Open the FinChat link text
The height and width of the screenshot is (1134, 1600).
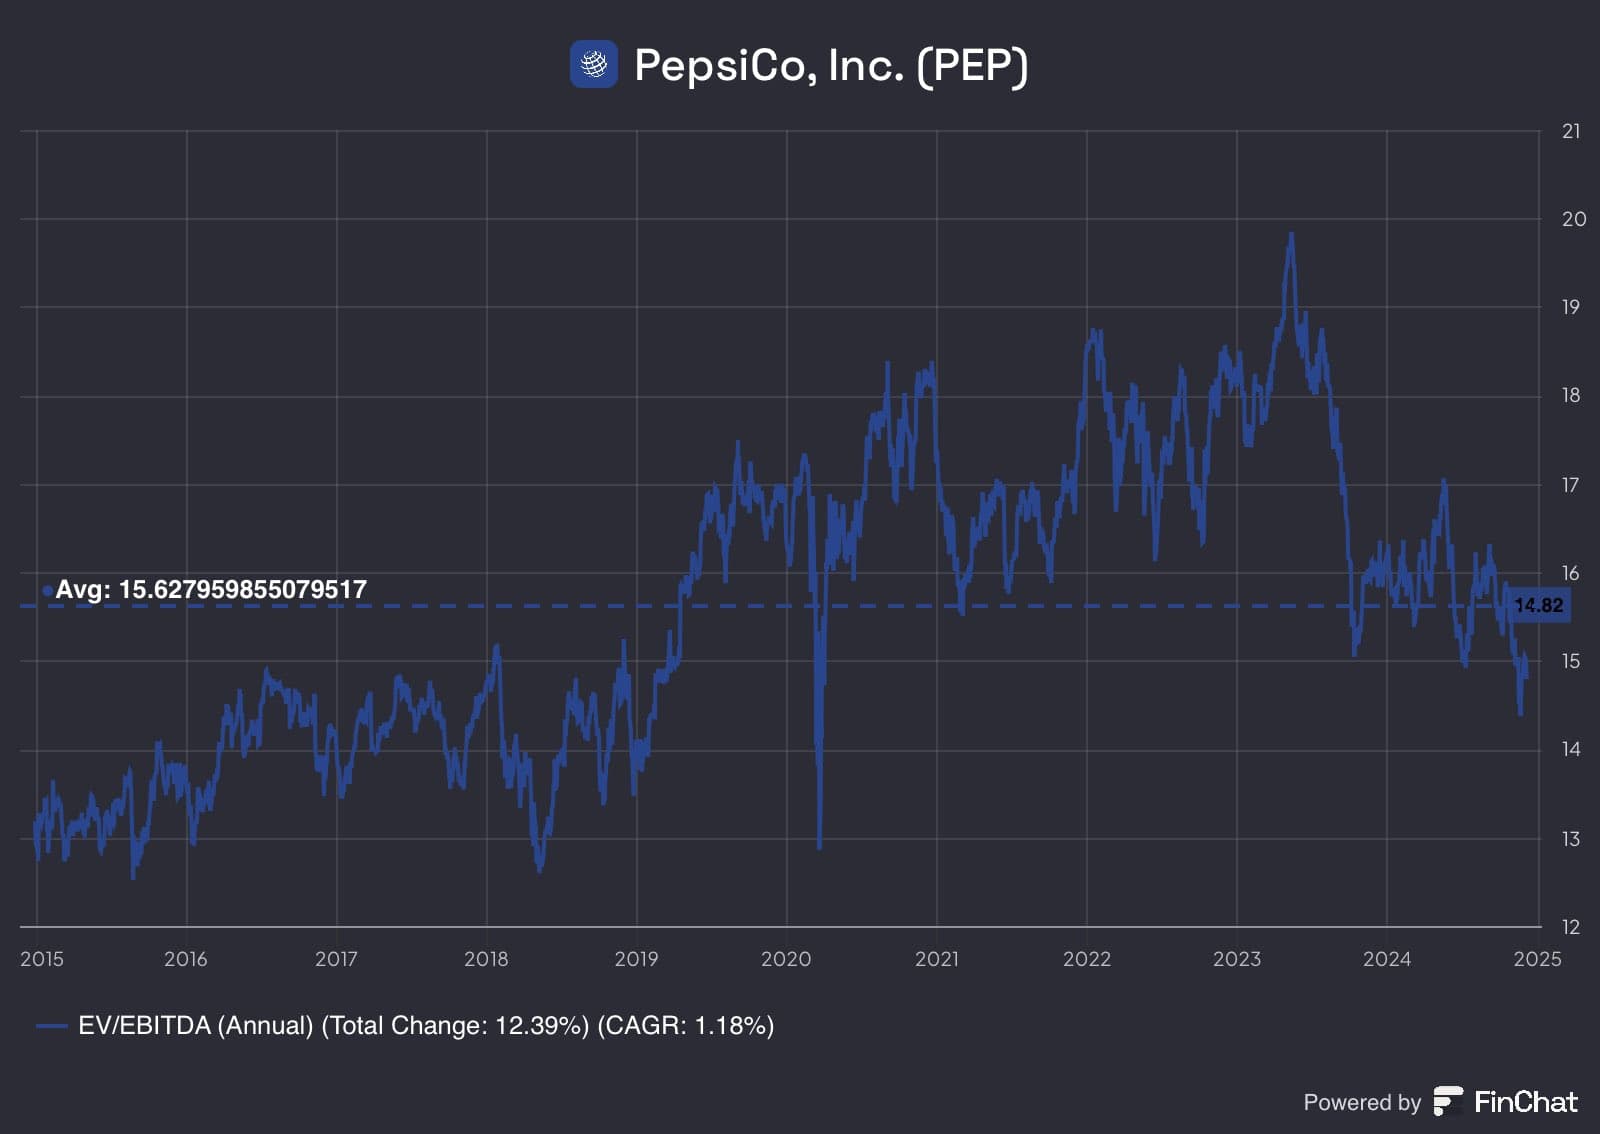(1525, 1102)
